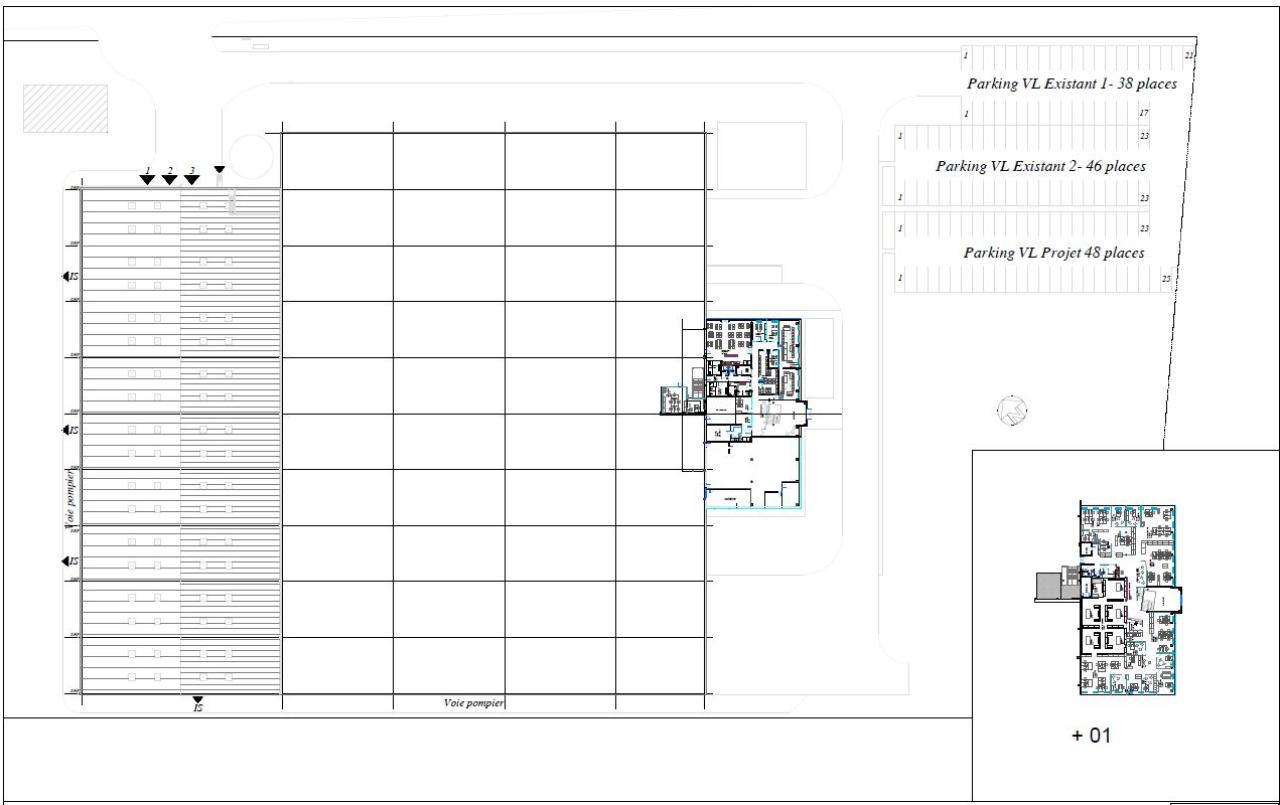Click the 'Parking VL Projet 48 places' label
Image resolution: width=1280 pixels, height=805 pixels.
1053,253
